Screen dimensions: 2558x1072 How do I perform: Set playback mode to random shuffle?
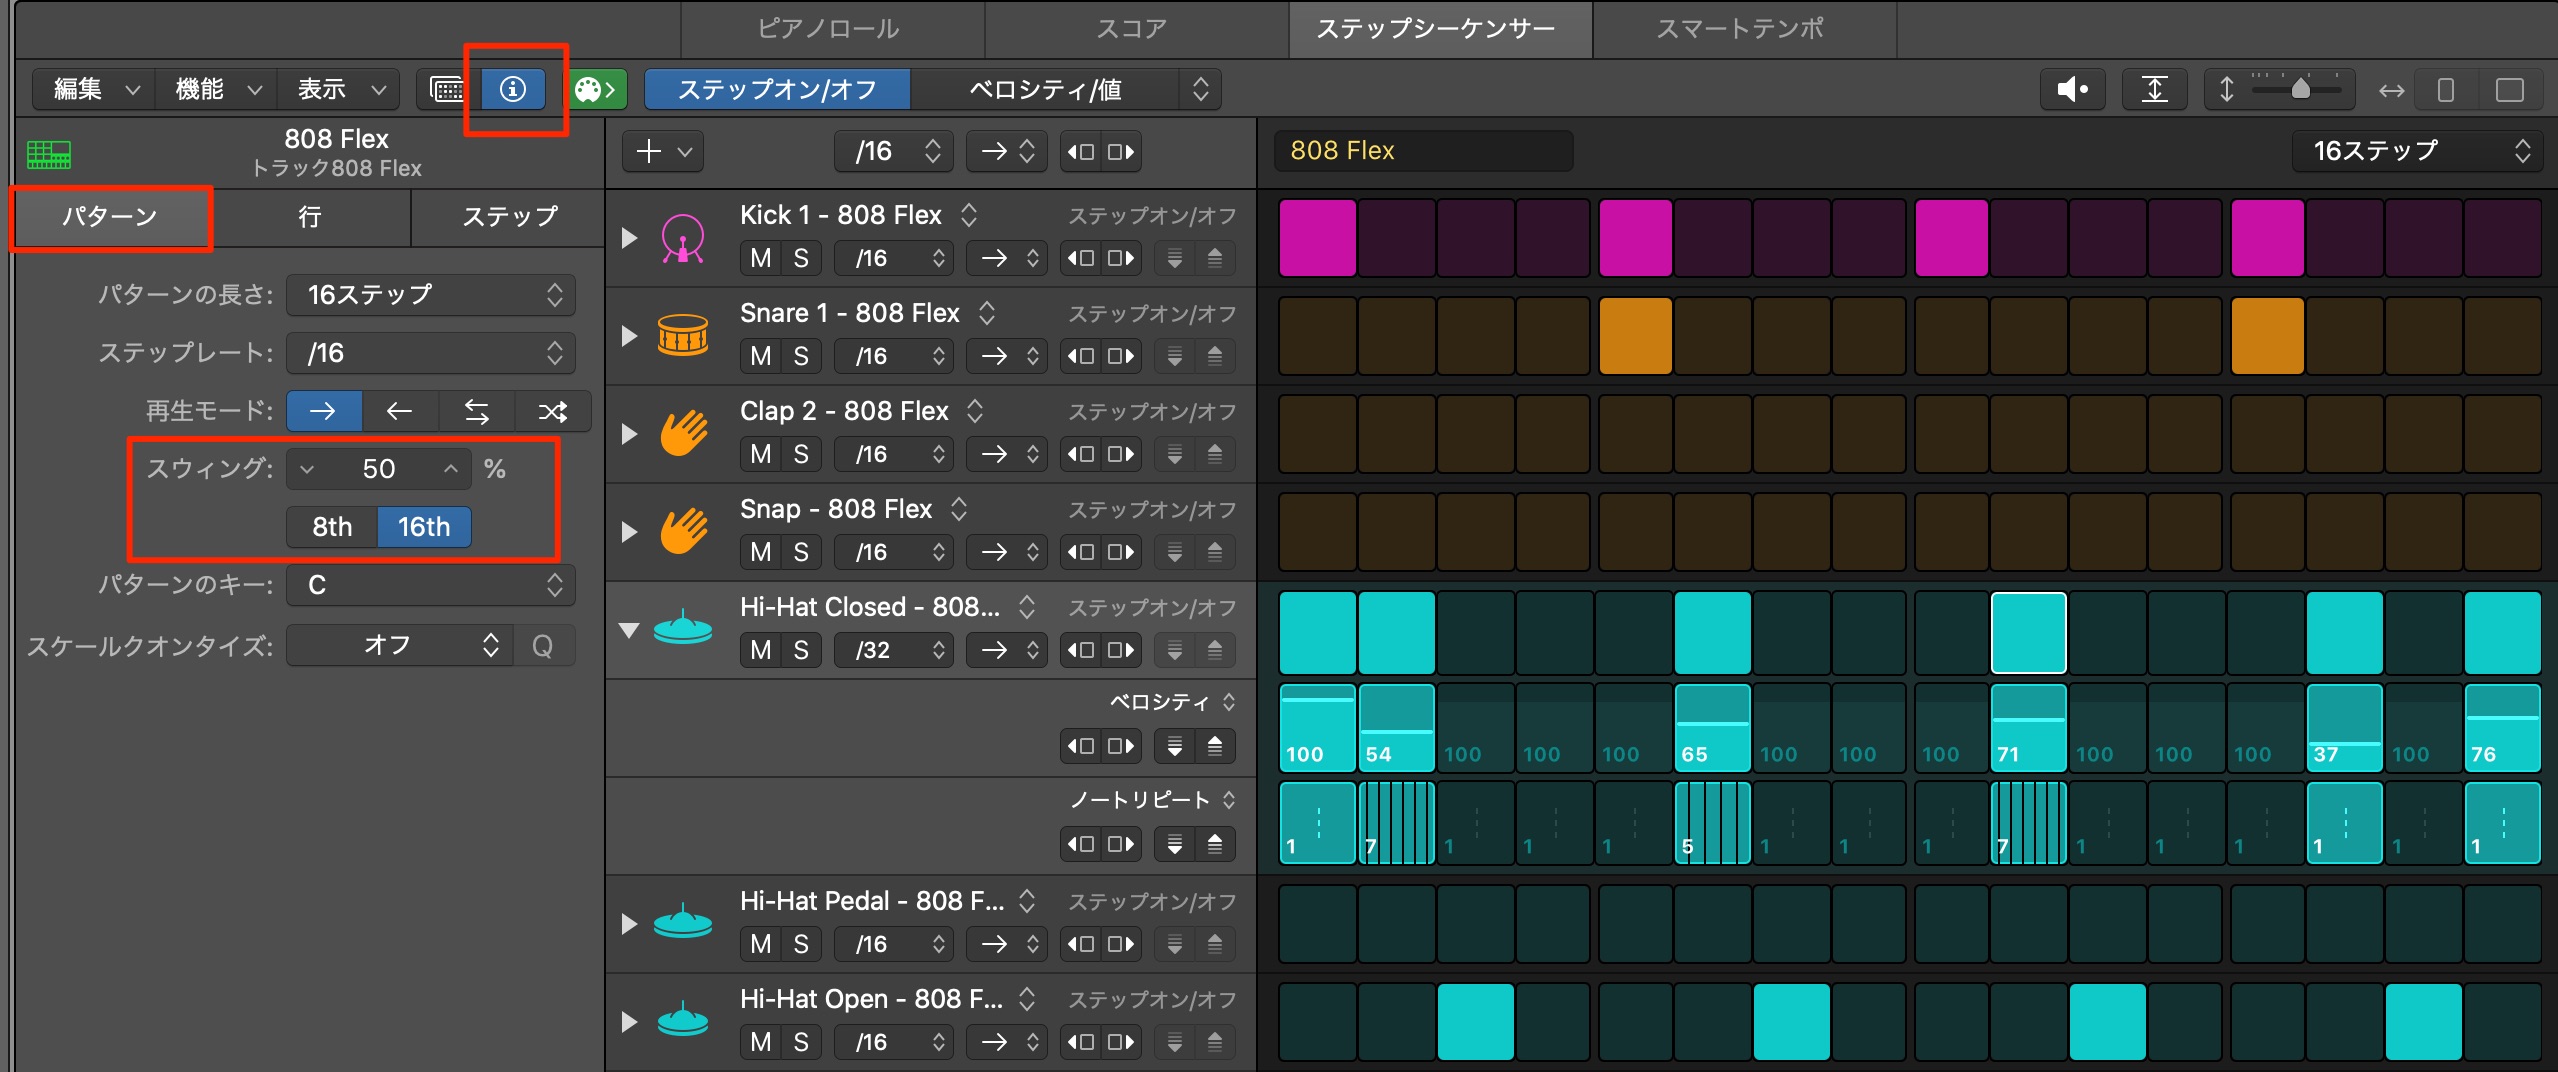pyautogui.click(x=553, y=411)
